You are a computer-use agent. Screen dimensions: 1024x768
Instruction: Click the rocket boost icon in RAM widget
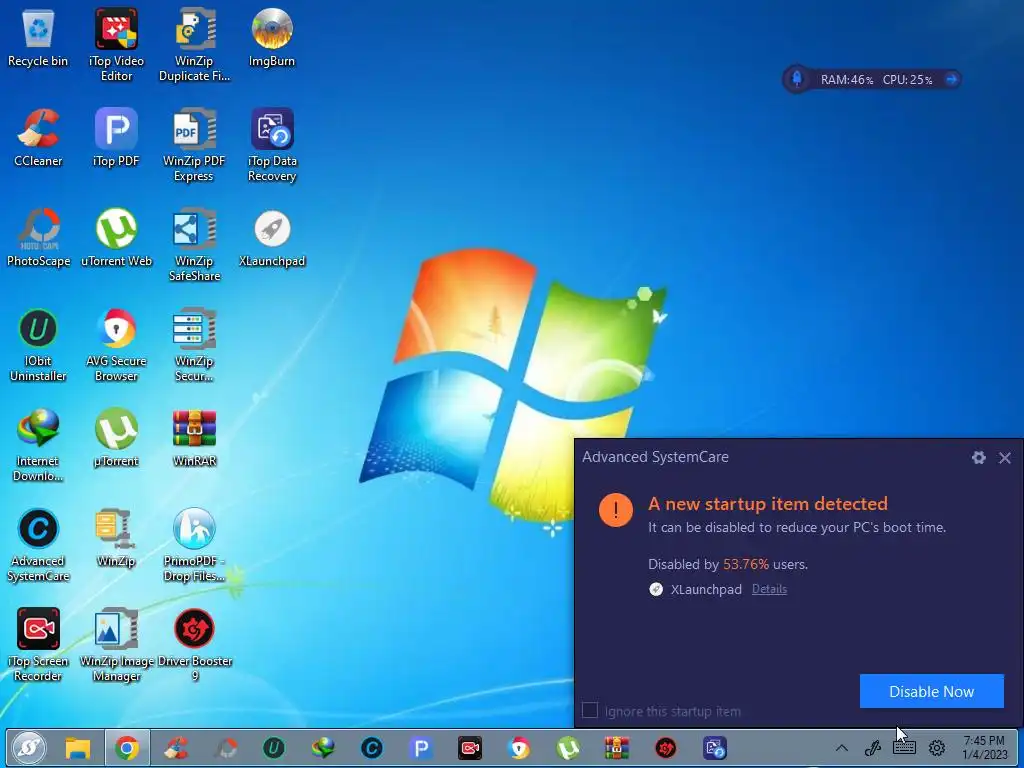point(797,79)
